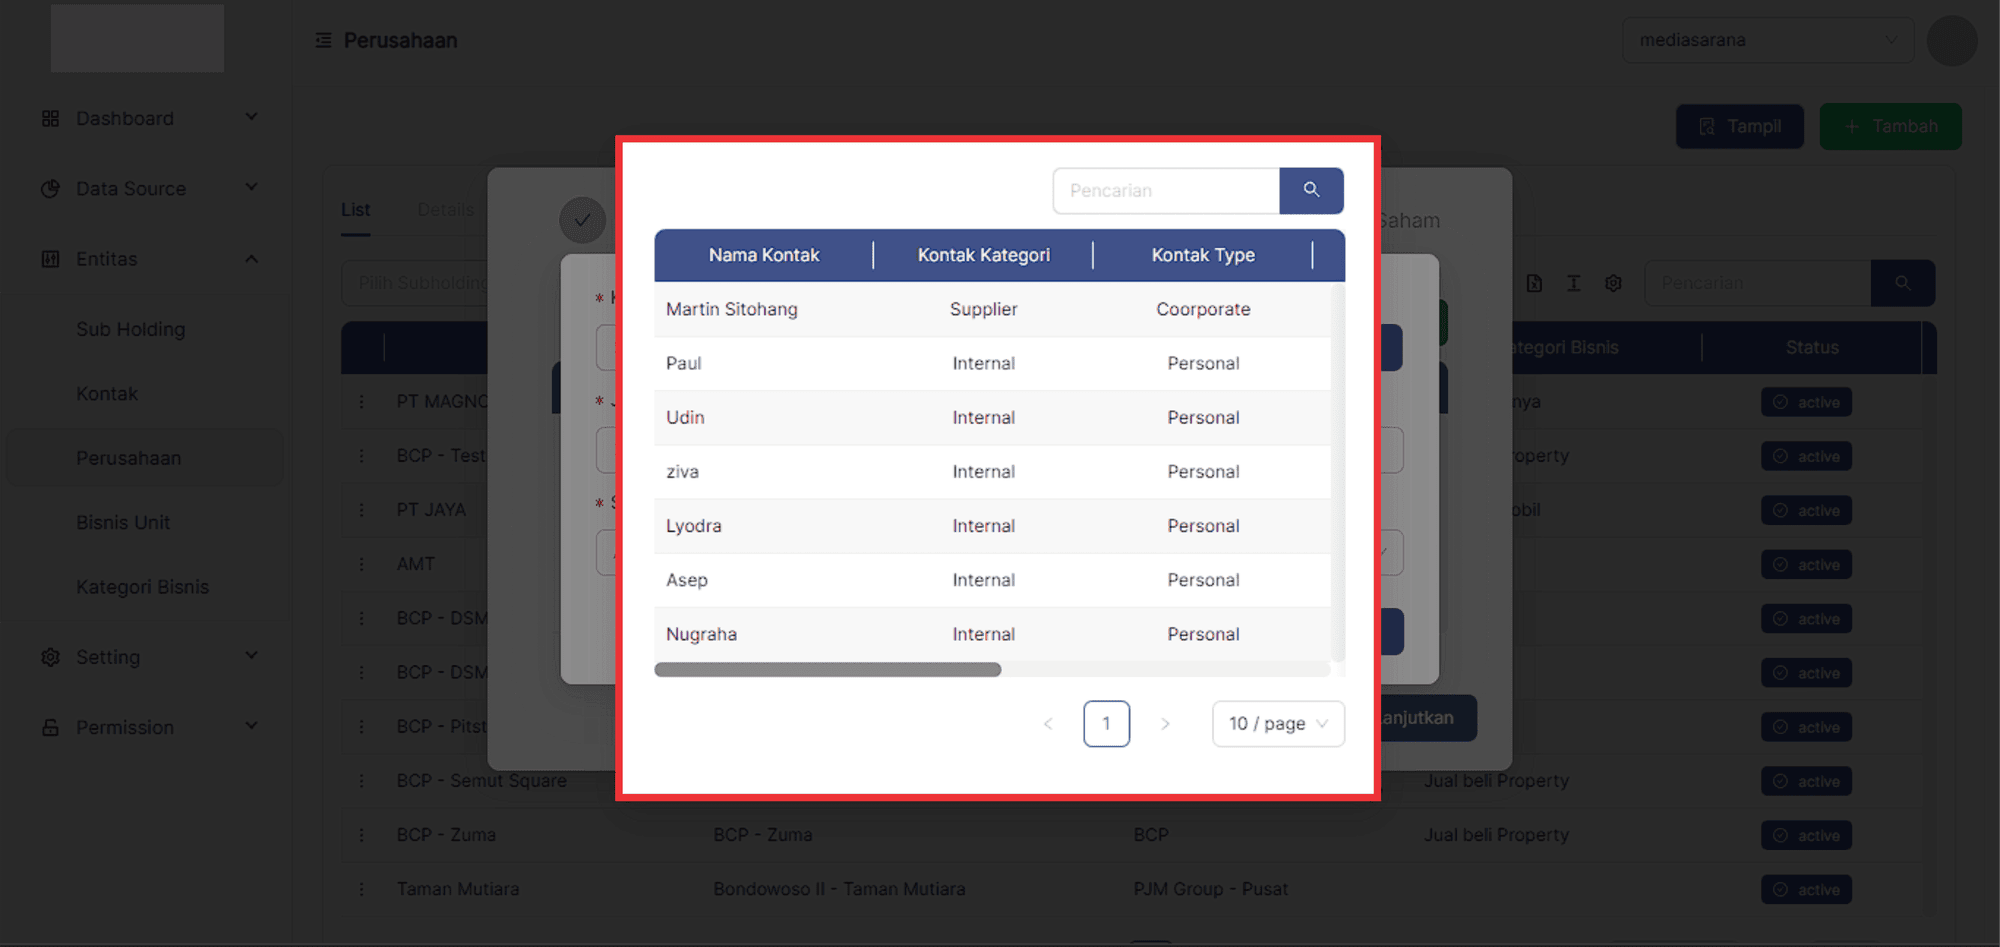Click the user avatar at top right
Screen dimensions: 2000x947
[x=1951, y=41]
